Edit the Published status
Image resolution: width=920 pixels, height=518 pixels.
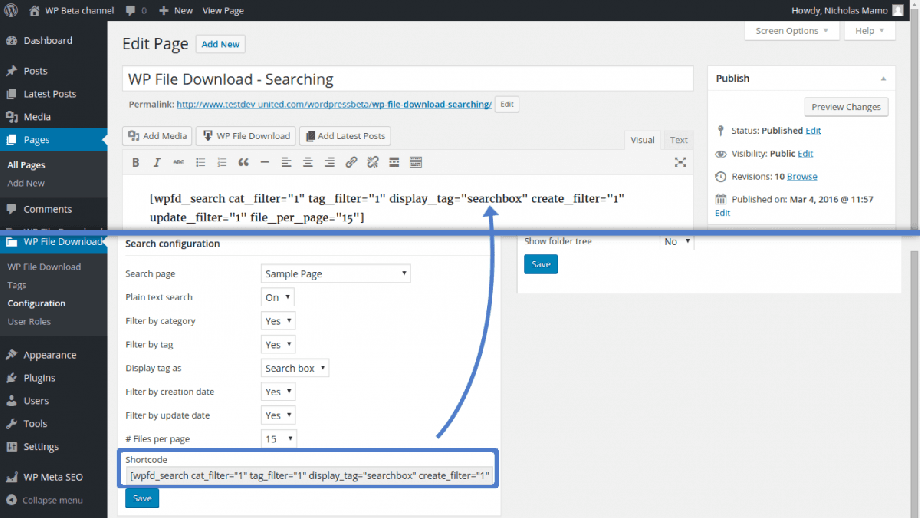[x=813, y=131]
